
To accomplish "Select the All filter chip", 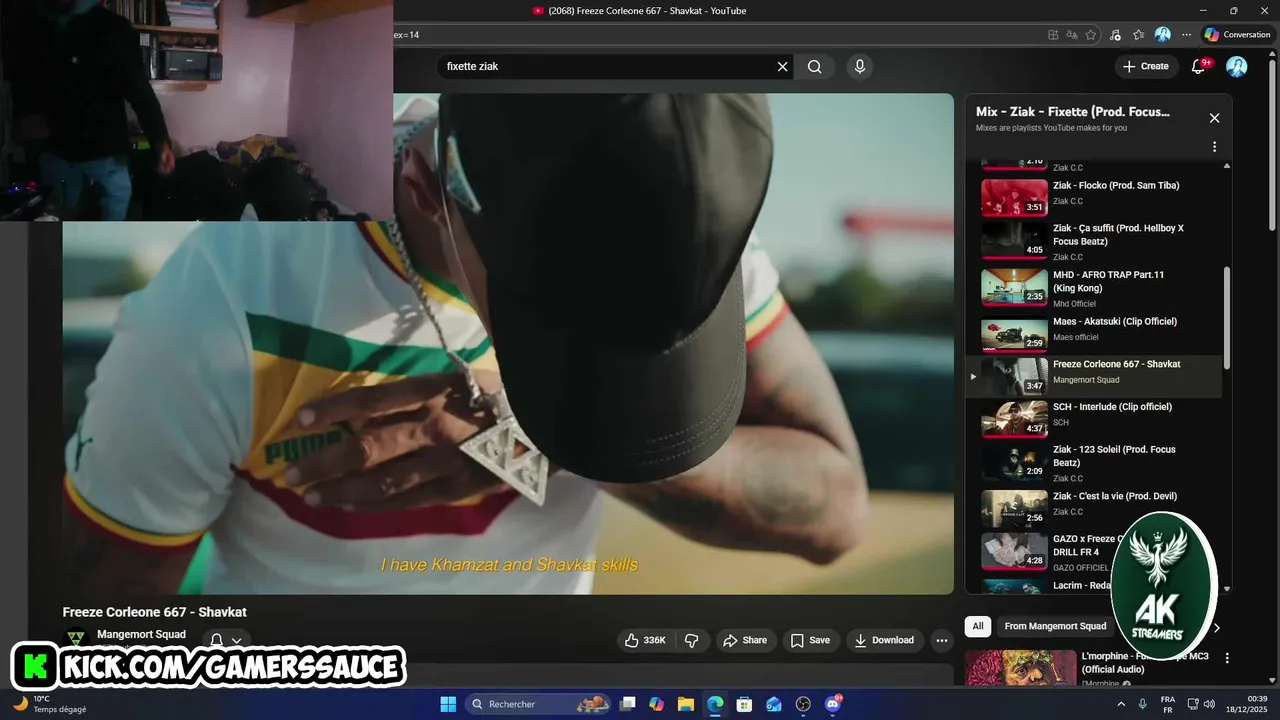I will tap(978, 626).
